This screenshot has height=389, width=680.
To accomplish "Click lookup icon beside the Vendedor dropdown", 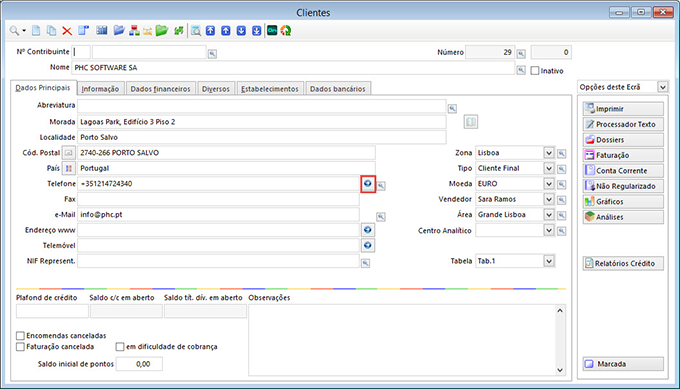I will (x=562, y=200).
